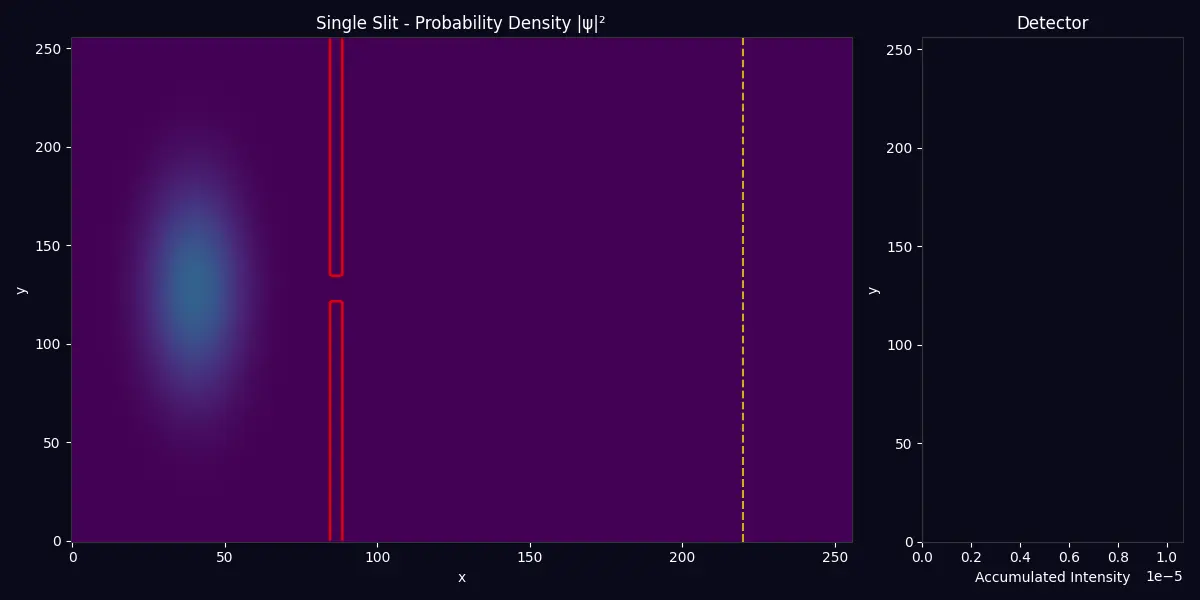
Task: Click the 1.0 tick on Detector x-axis
Action: 1166,555
